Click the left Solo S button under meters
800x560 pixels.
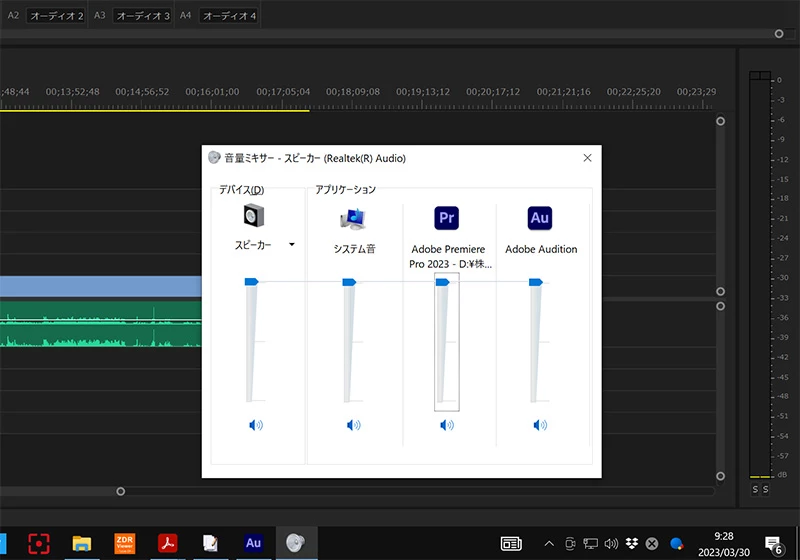pyautogui.click(x=755, y=489)
